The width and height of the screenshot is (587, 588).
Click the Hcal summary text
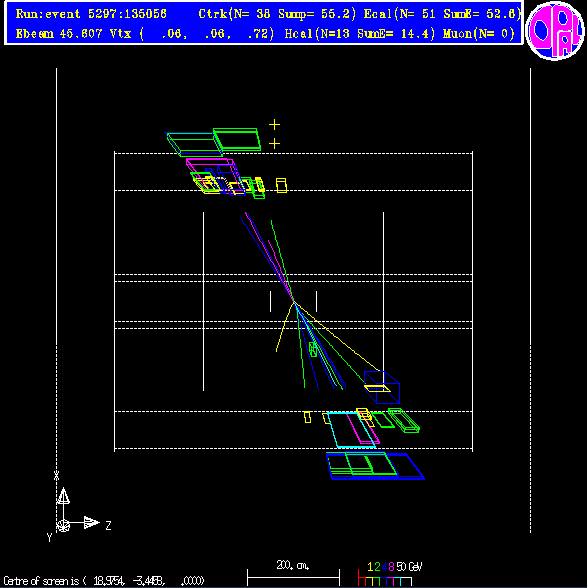point(360,34)
